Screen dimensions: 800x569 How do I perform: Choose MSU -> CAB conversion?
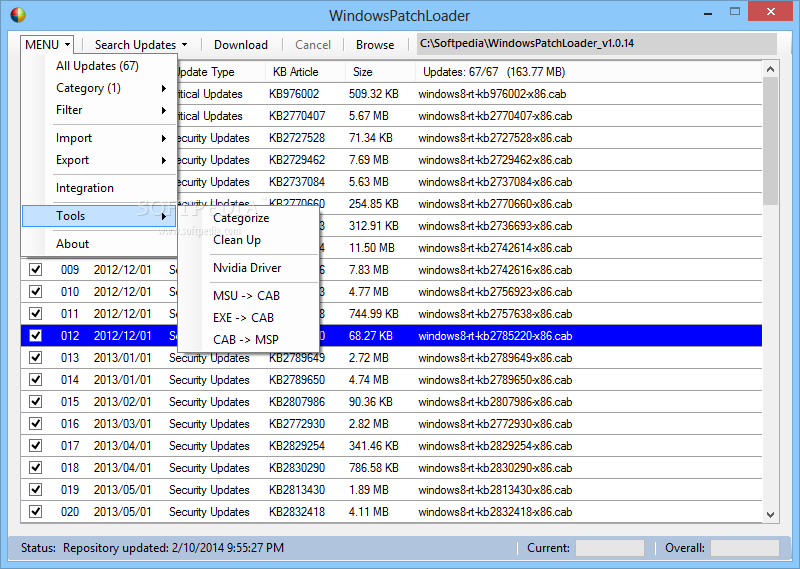tap(246, 296)
